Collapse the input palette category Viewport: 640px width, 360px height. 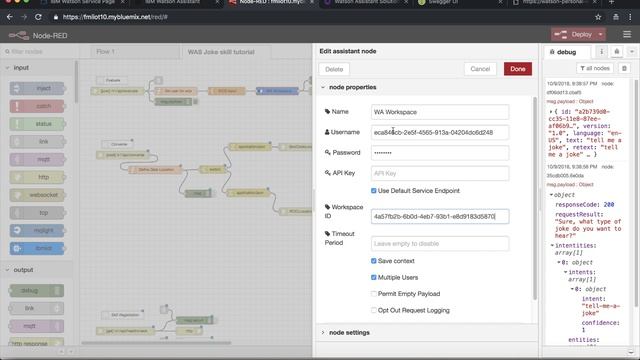click(x=37, y=68)
